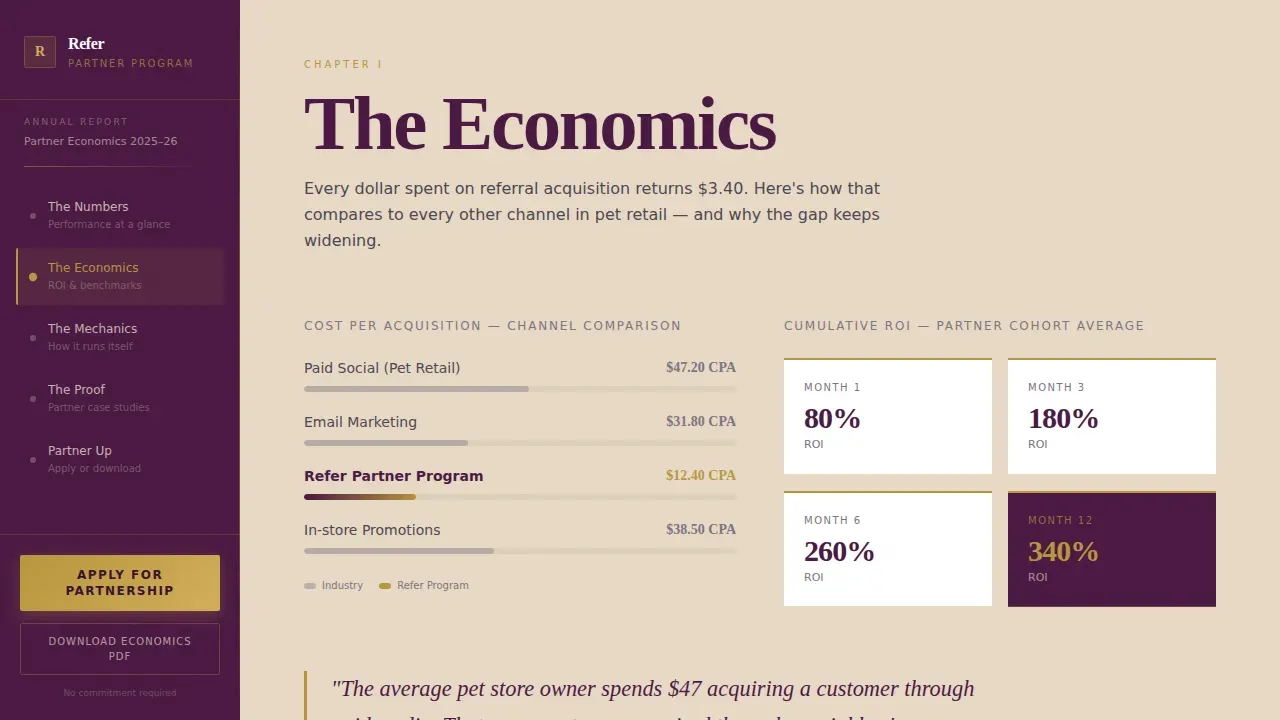Select the Month 12 340% ROI card
1280x720 pixels.
pyautogui.click(x=1112, y=549)
